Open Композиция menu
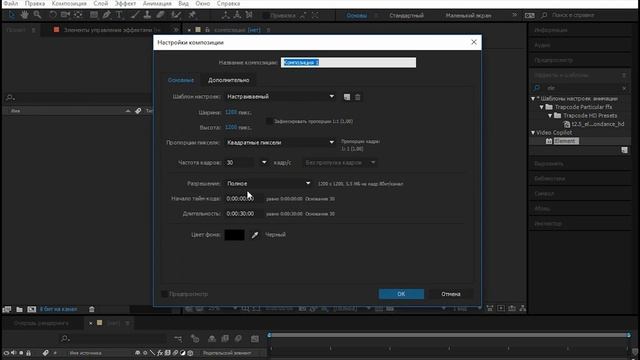 69,4
